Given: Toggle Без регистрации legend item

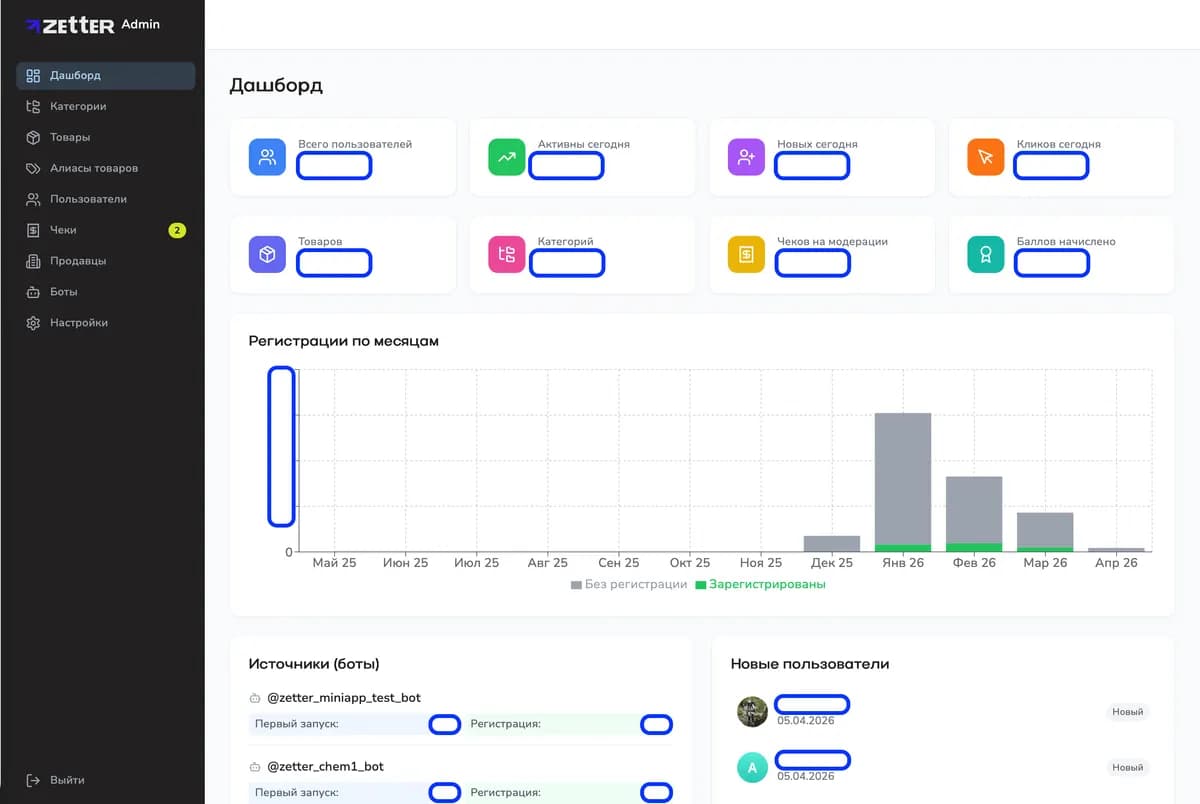Looking at the screenshot, I should point(629,584).
